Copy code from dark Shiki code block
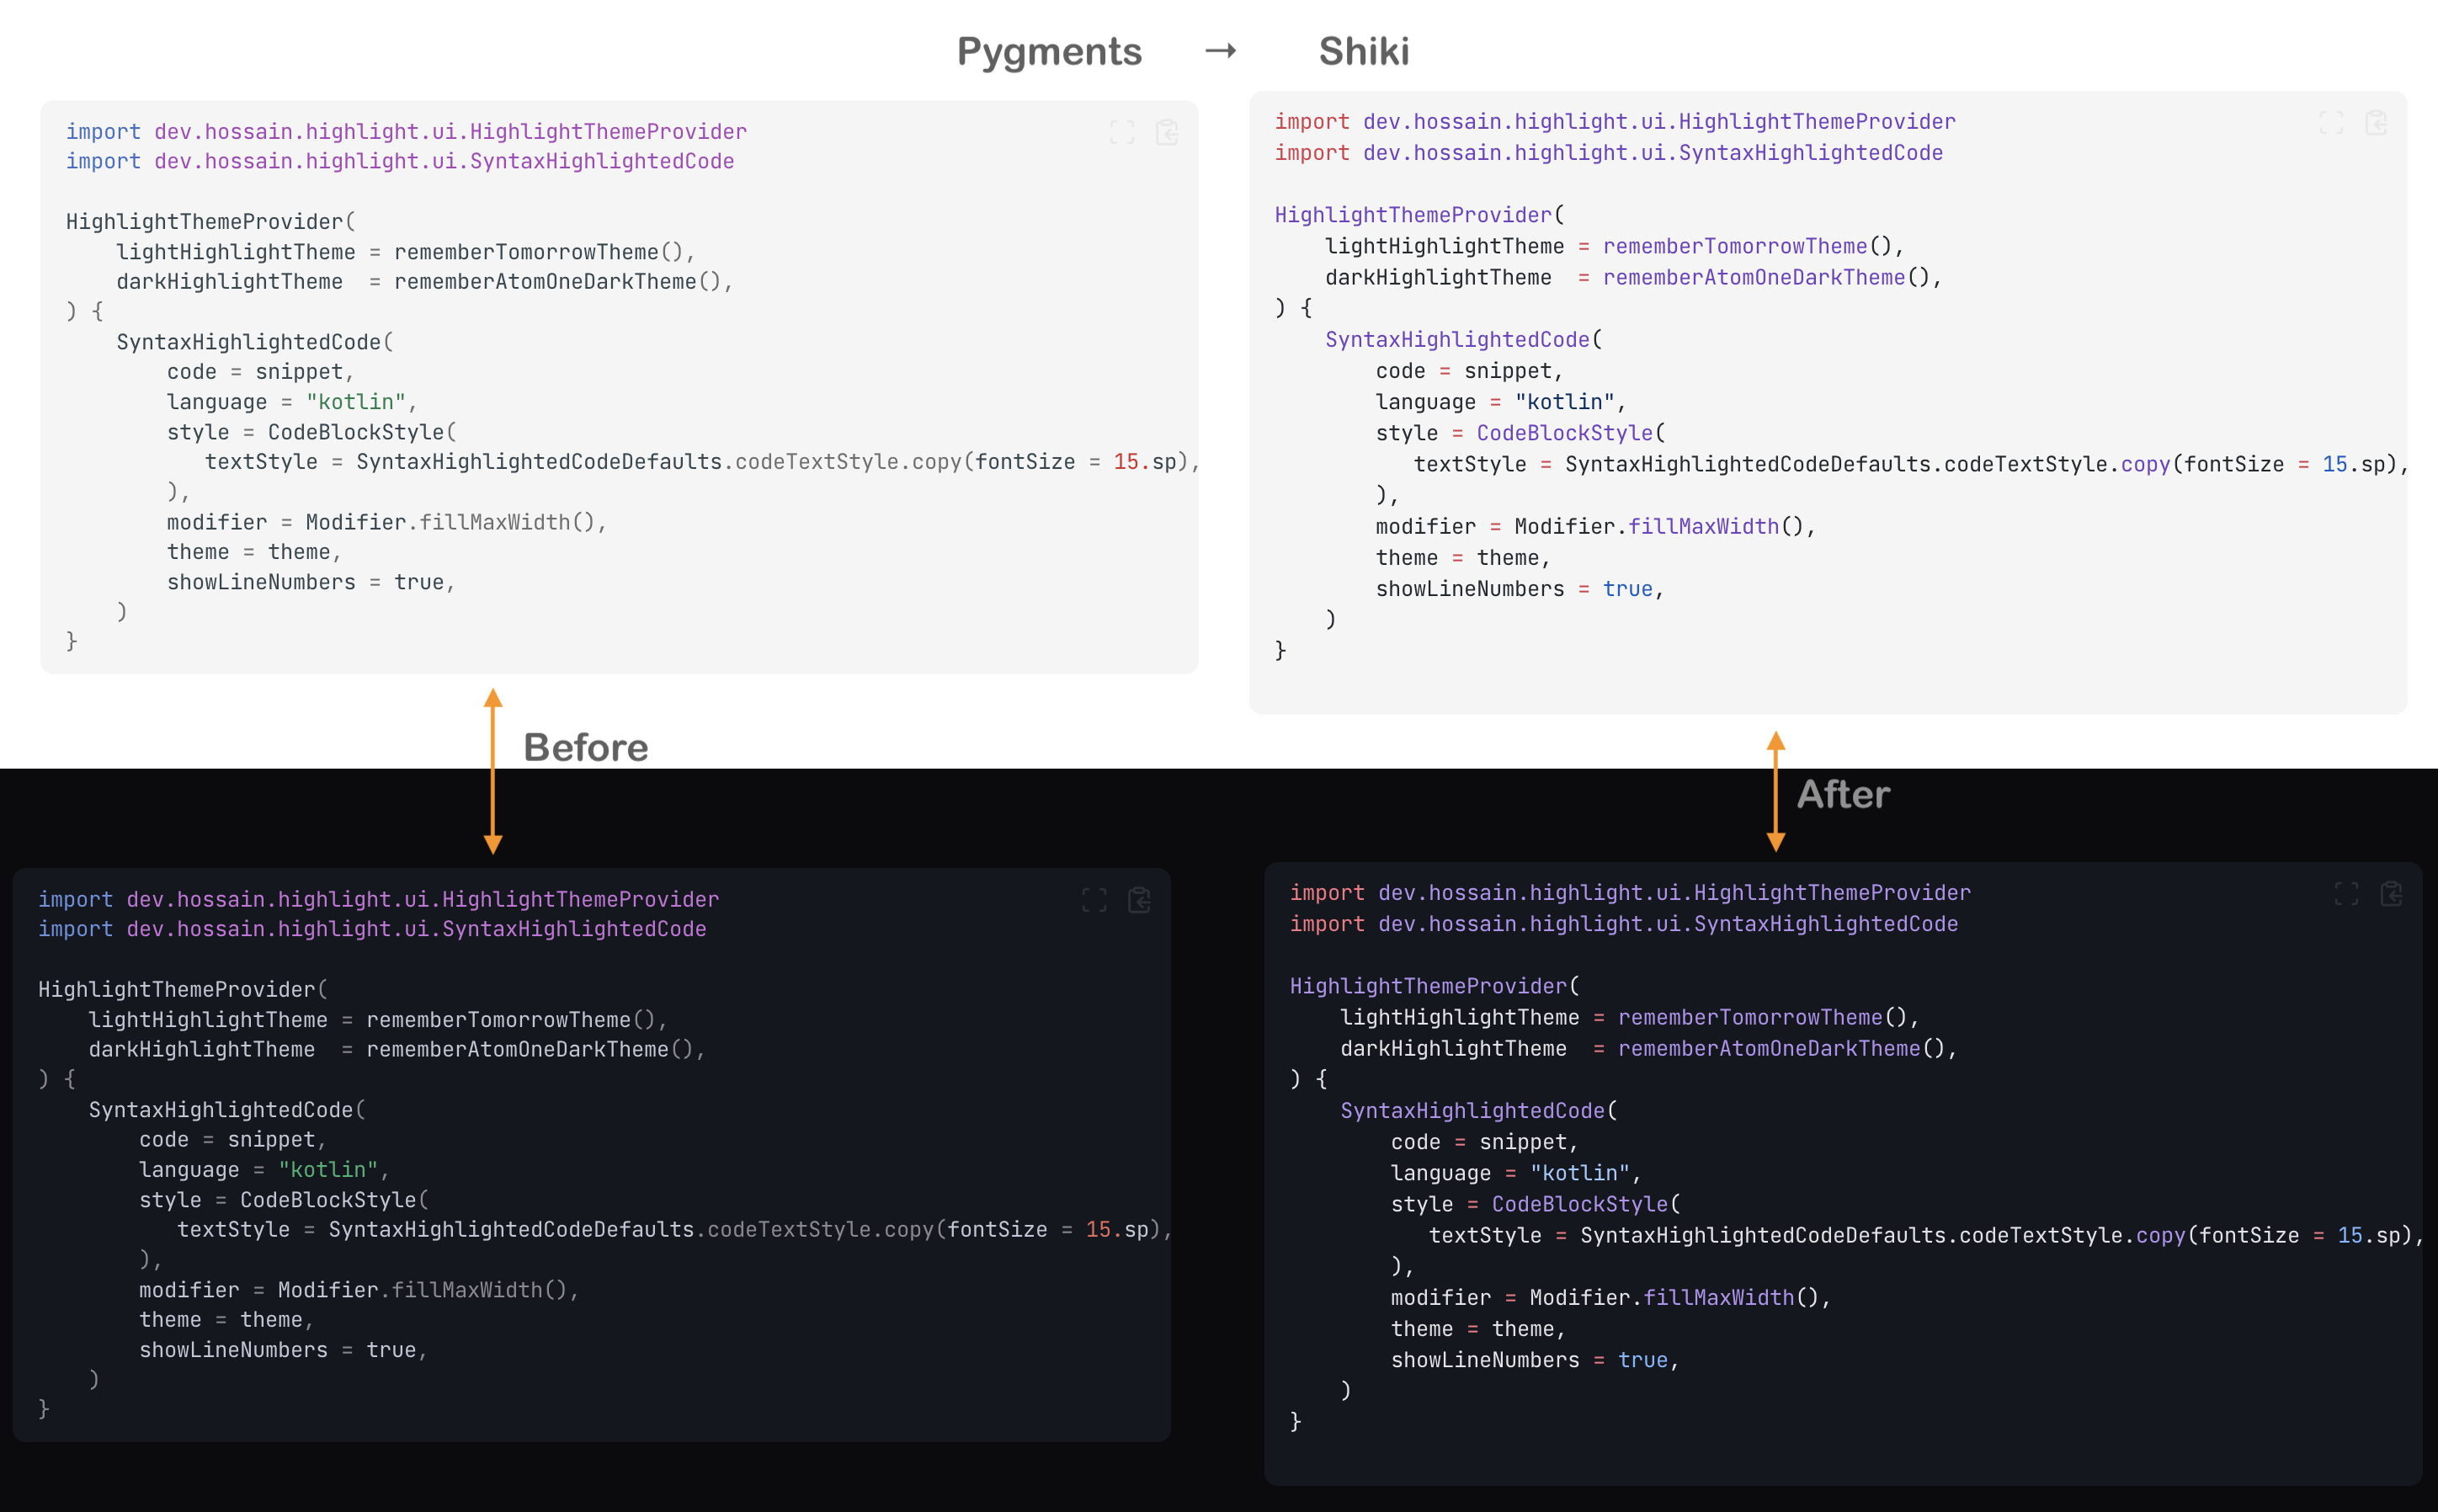Image resolution: width=2438 pixels, height=1512 pixels. tap(2391, 894)
